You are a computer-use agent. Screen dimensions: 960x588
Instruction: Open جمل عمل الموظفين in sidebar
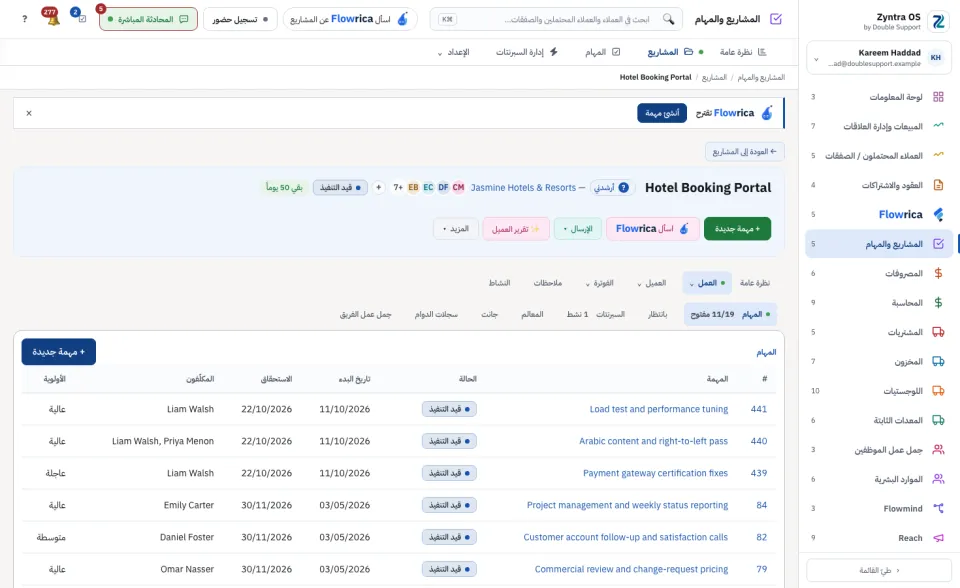pos(879,450)
